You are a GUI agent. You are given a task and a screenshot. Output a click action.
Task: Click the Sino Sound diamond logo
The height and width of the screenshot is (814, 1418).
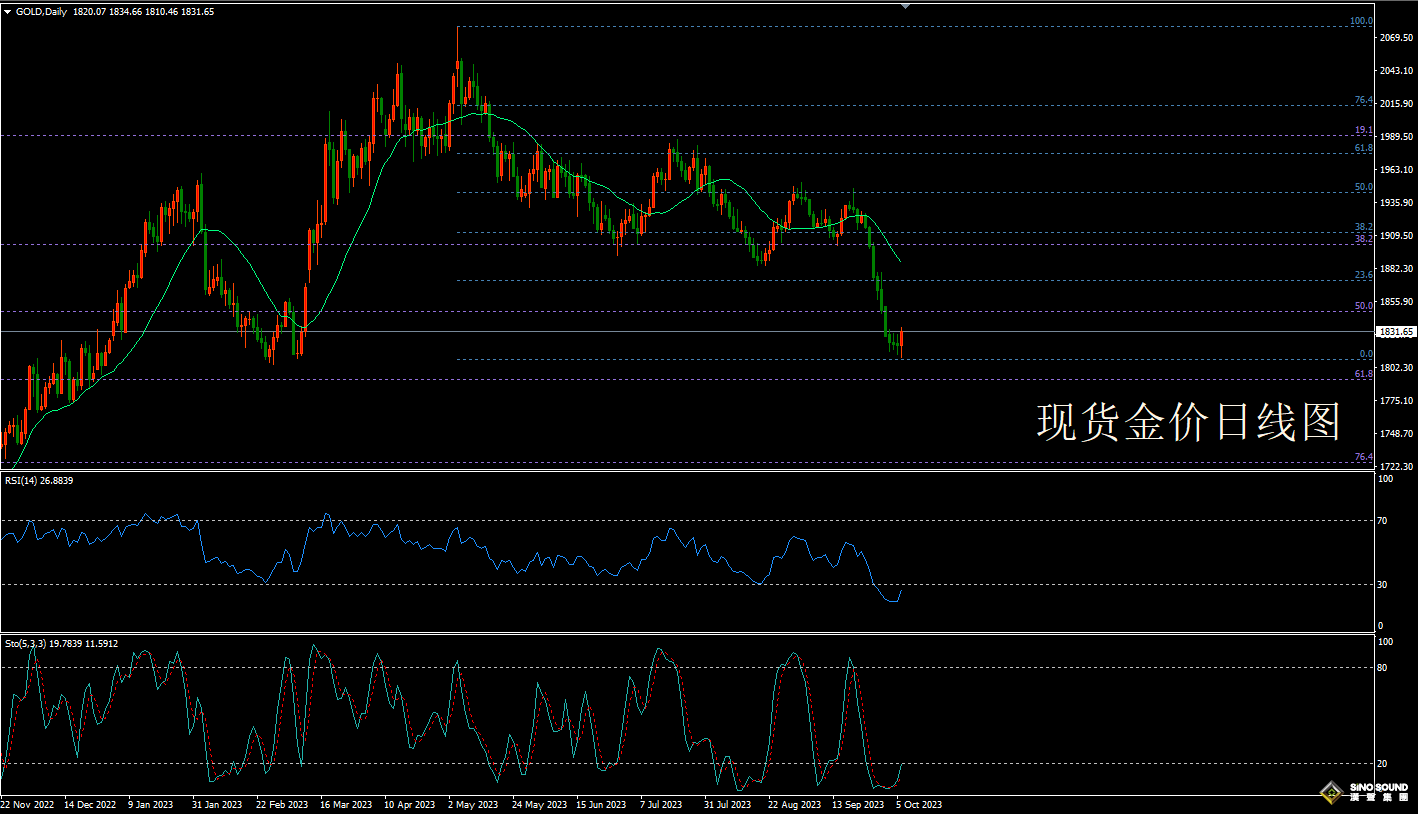click(1331, 793)
